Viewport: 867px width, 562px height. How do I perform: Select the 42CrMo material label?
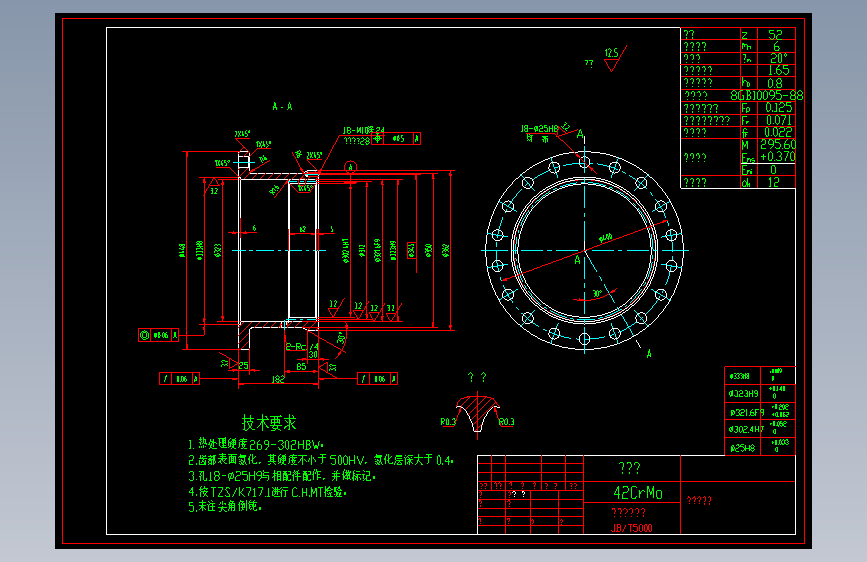pos(638,492)
